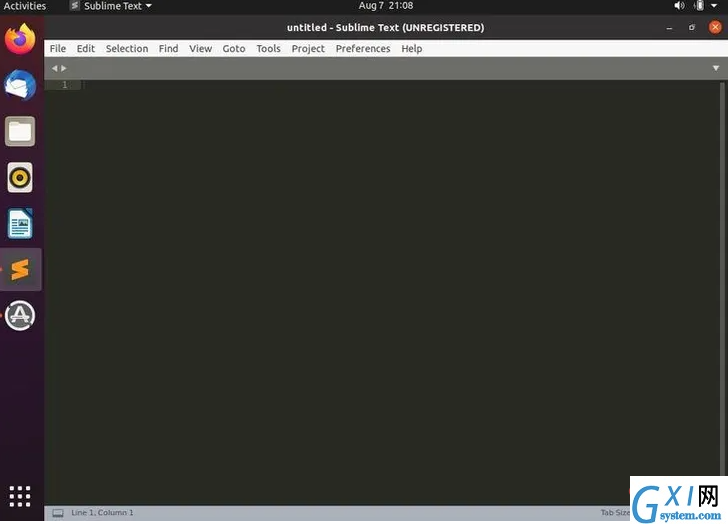This screenshot has width=728, height=524.
Task: Open the Tools menu
Action: point(268,49)
